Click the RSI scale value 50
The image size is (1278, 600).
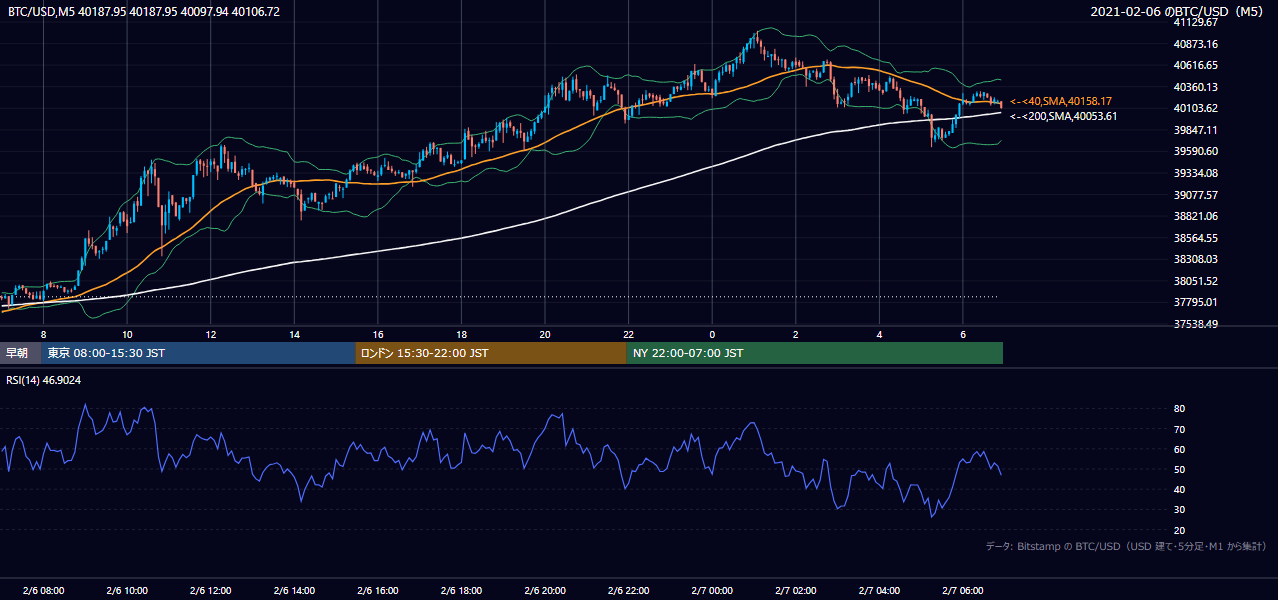(1180, 469)
